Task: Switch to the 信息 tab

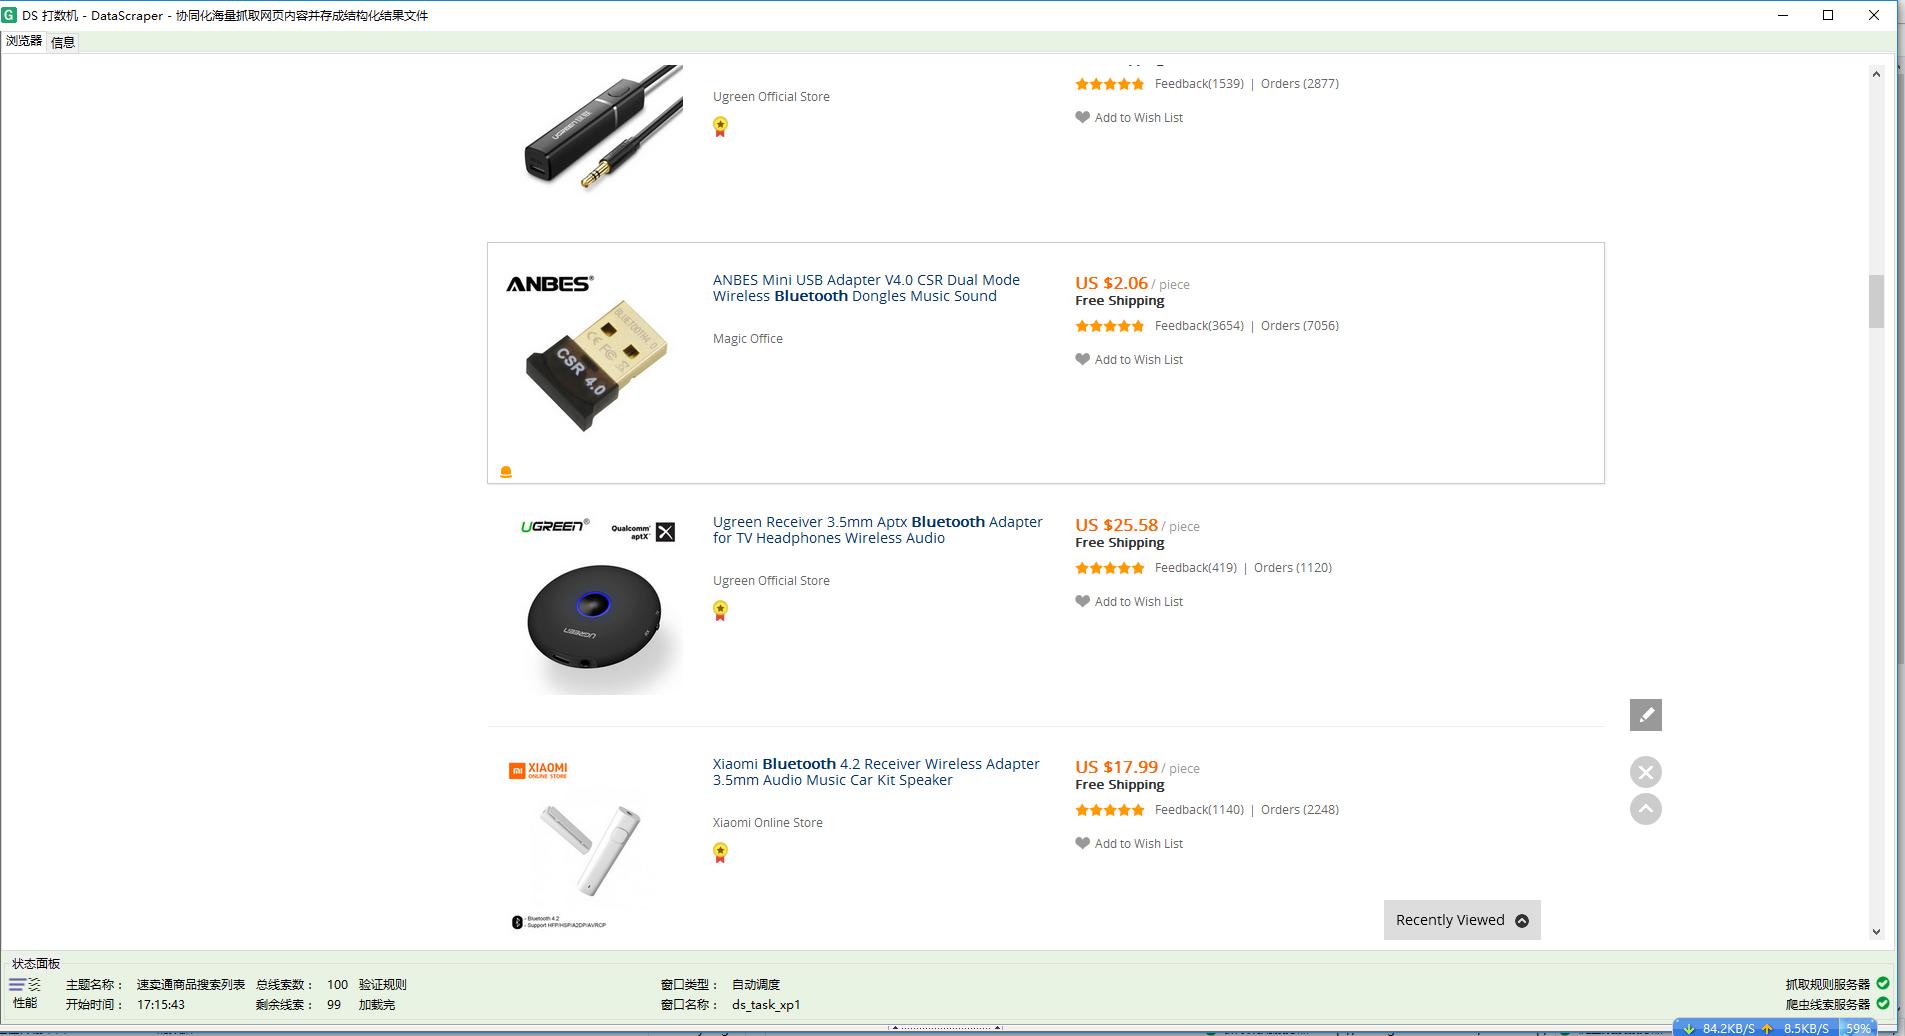Action: 62,41
